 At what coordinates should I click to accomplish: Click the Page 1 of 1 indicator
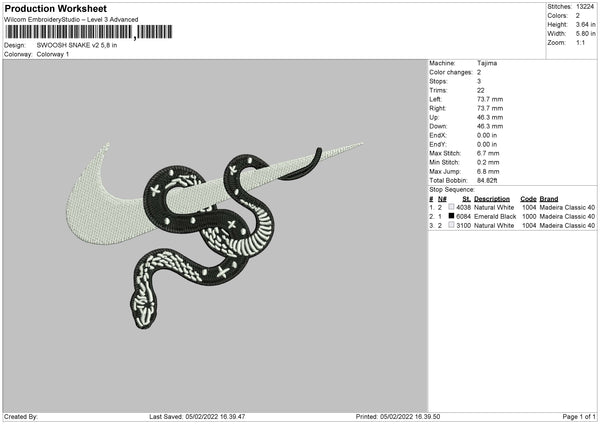click(579, 417)
